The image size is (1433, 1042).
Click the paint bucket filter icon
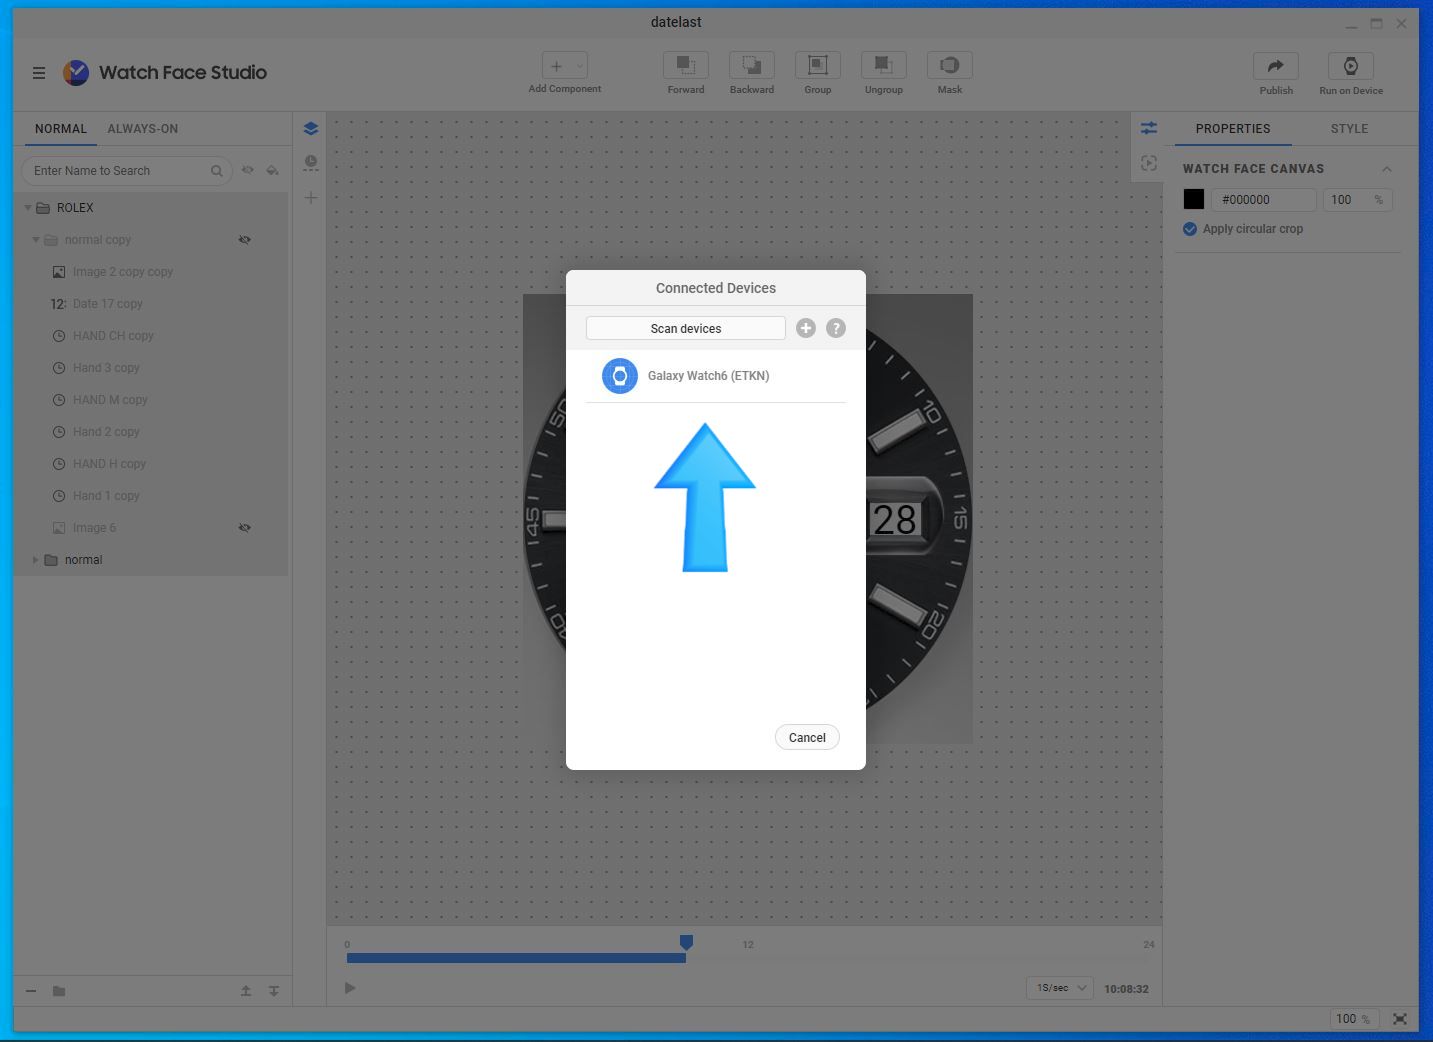point(272,170)
